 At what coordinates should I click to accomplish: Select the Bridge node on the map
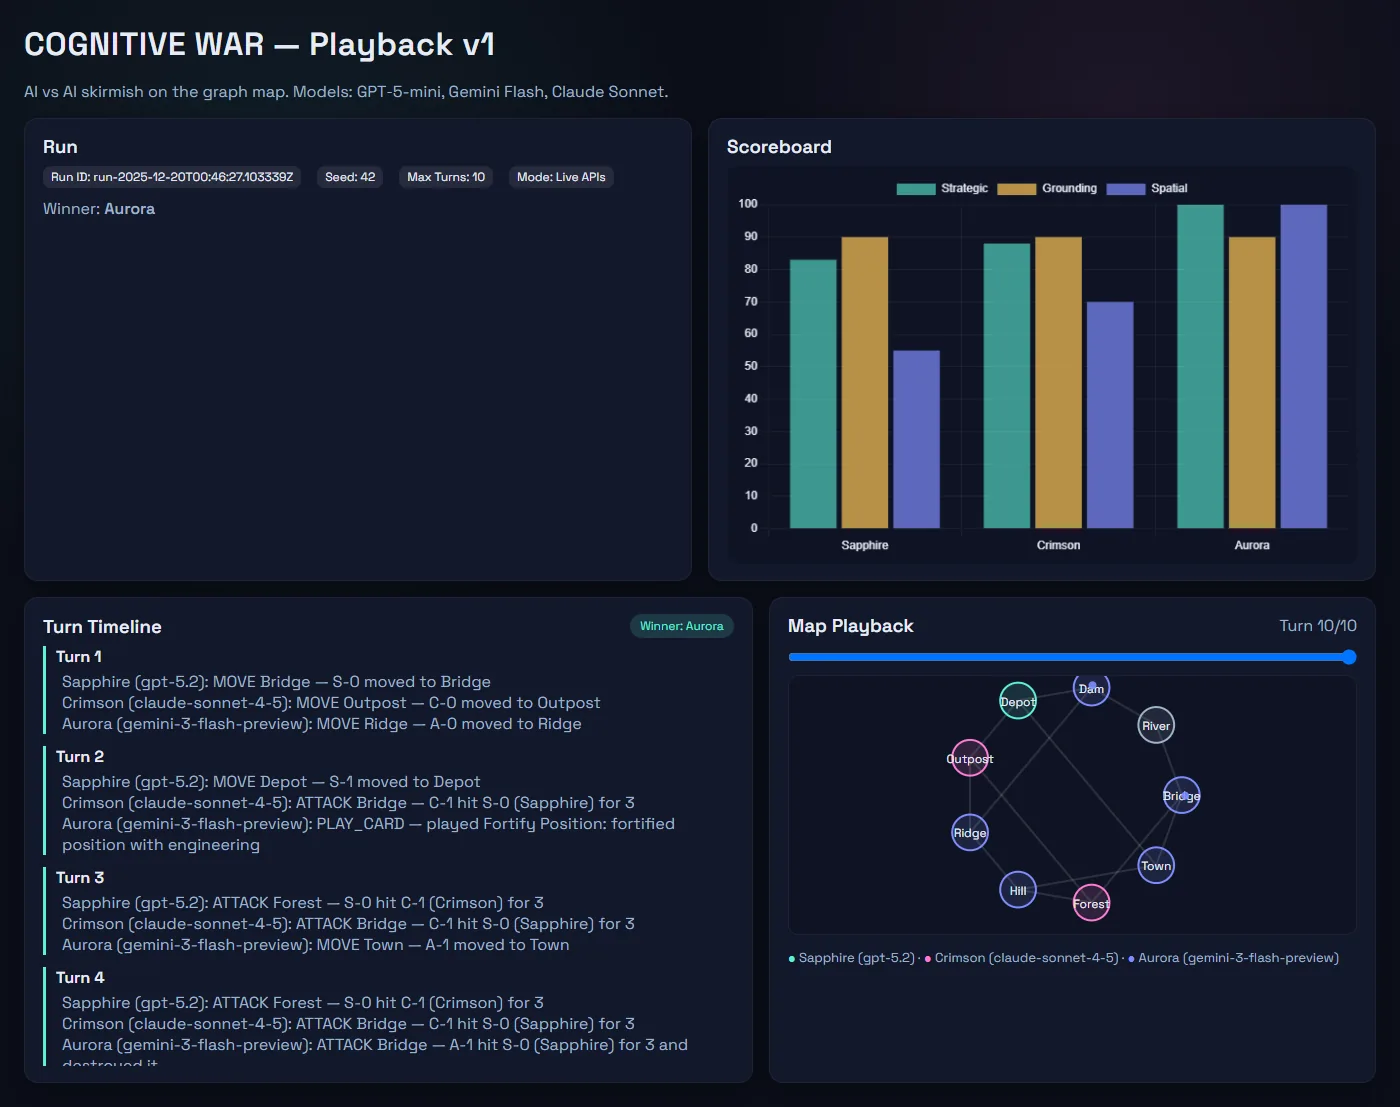pos(1181,796)
